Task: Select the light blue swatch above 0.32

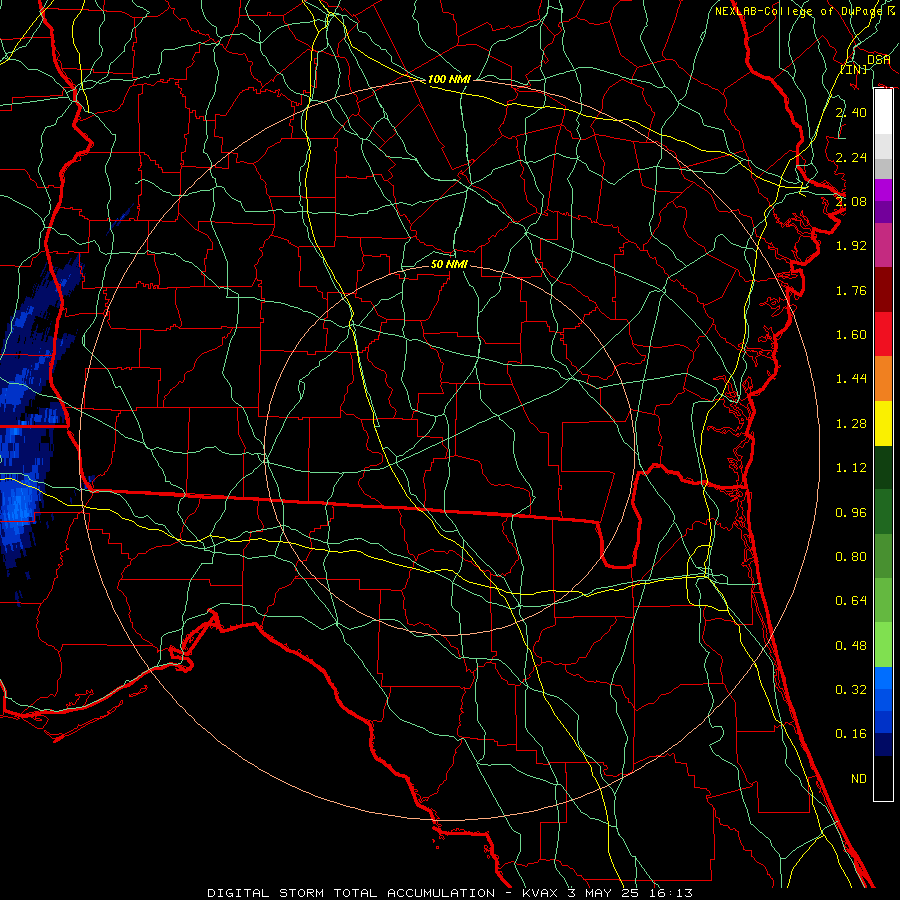Action: point(883,678)
